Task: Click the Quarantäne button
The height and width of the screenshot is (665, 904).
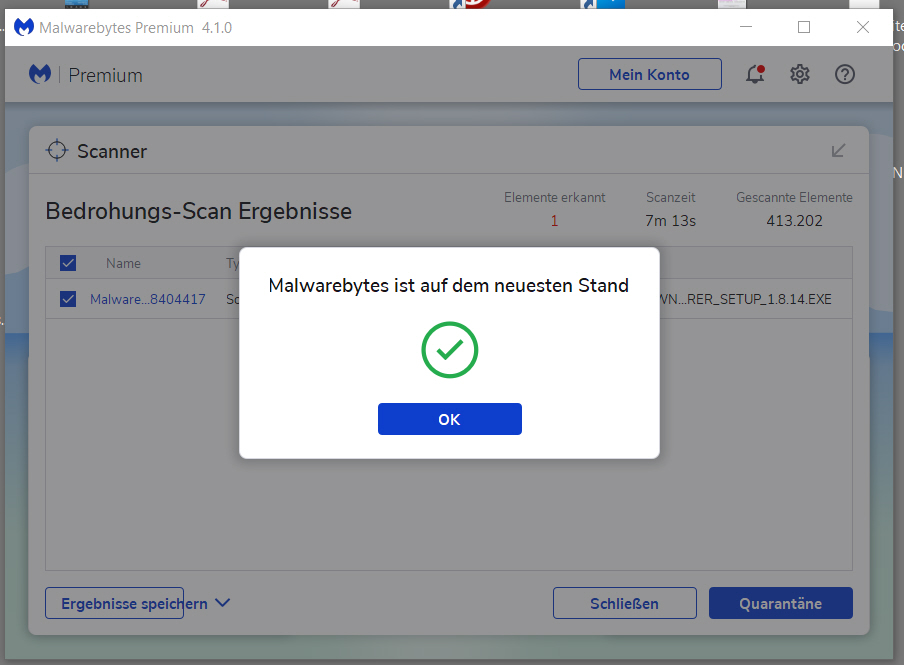Action: 781,603
